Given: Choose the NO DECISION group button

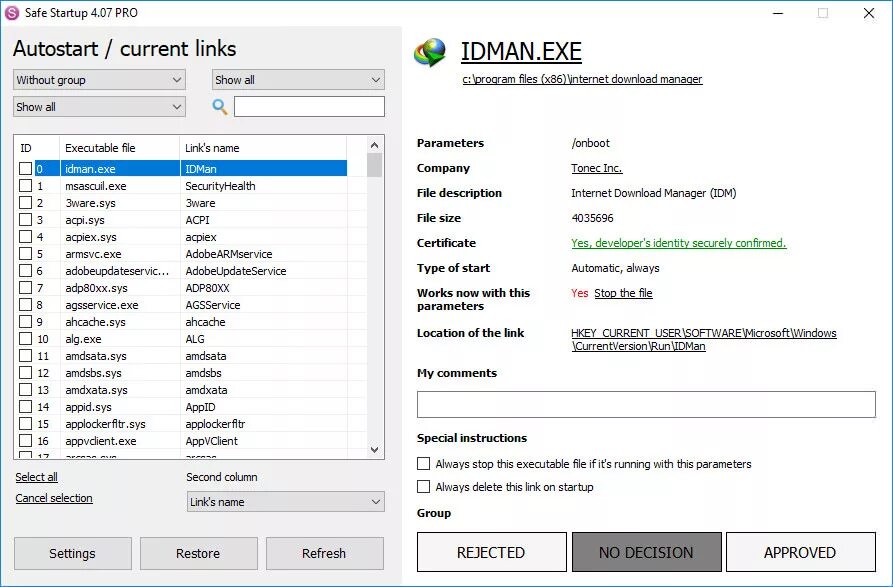Looking at the screenshot, I should point(646,552).
